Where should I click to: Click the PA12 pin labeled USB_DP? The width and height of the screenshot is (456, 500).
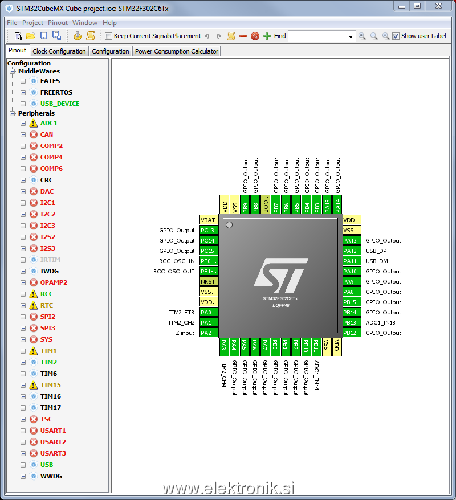tap(351, 251)
